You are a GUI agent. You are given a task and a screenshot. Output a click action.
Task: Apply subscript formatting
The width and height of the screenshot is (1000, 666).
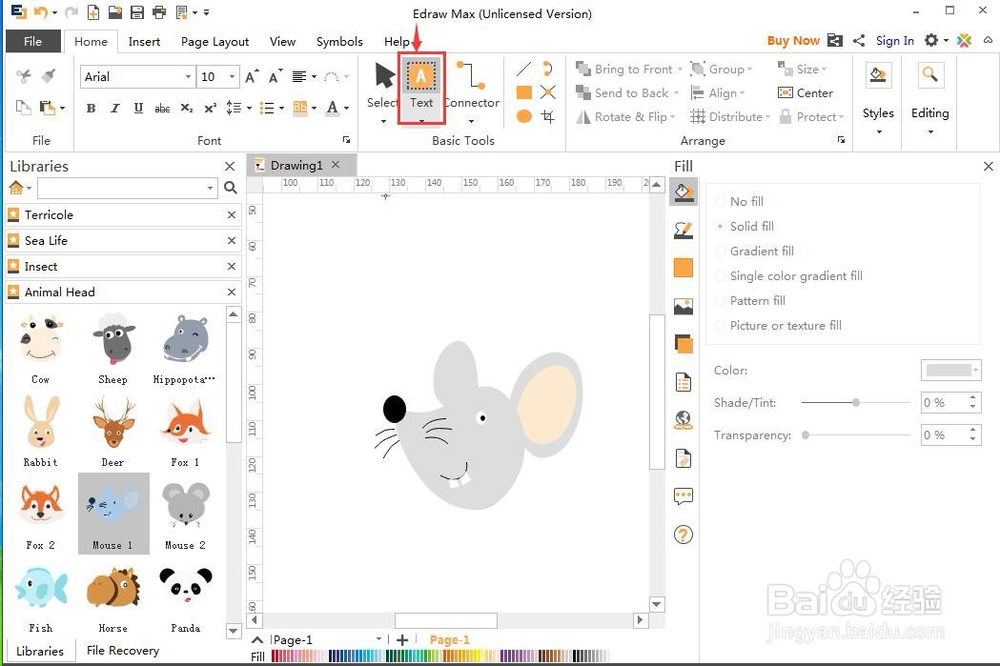[186, 108]
